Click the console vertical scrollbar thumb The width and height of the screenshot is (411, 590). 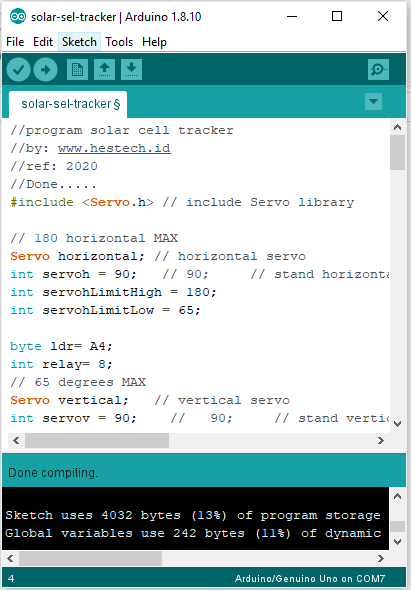(x=397, y=526)
